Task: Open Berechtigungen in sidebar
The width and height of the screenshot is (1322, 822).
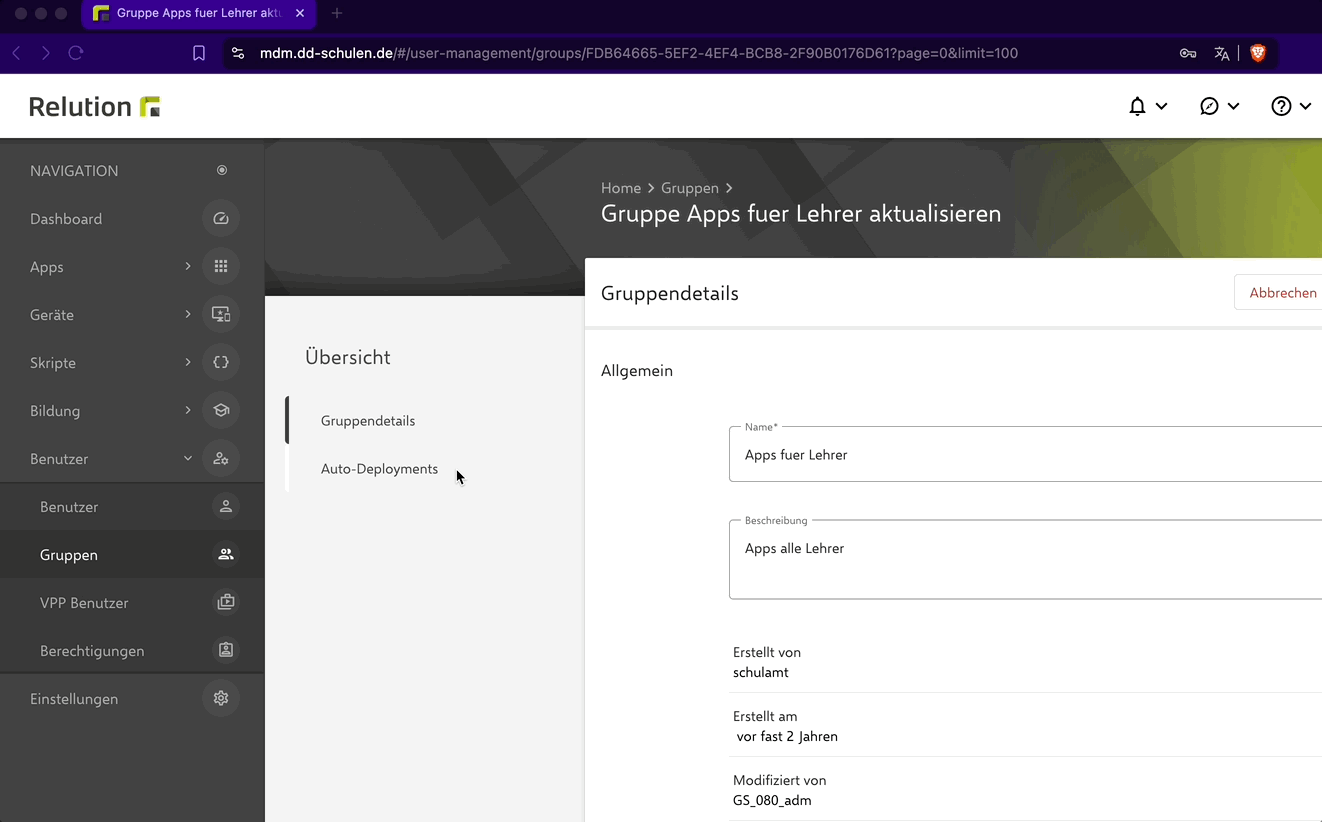Action: coord(132,651)
